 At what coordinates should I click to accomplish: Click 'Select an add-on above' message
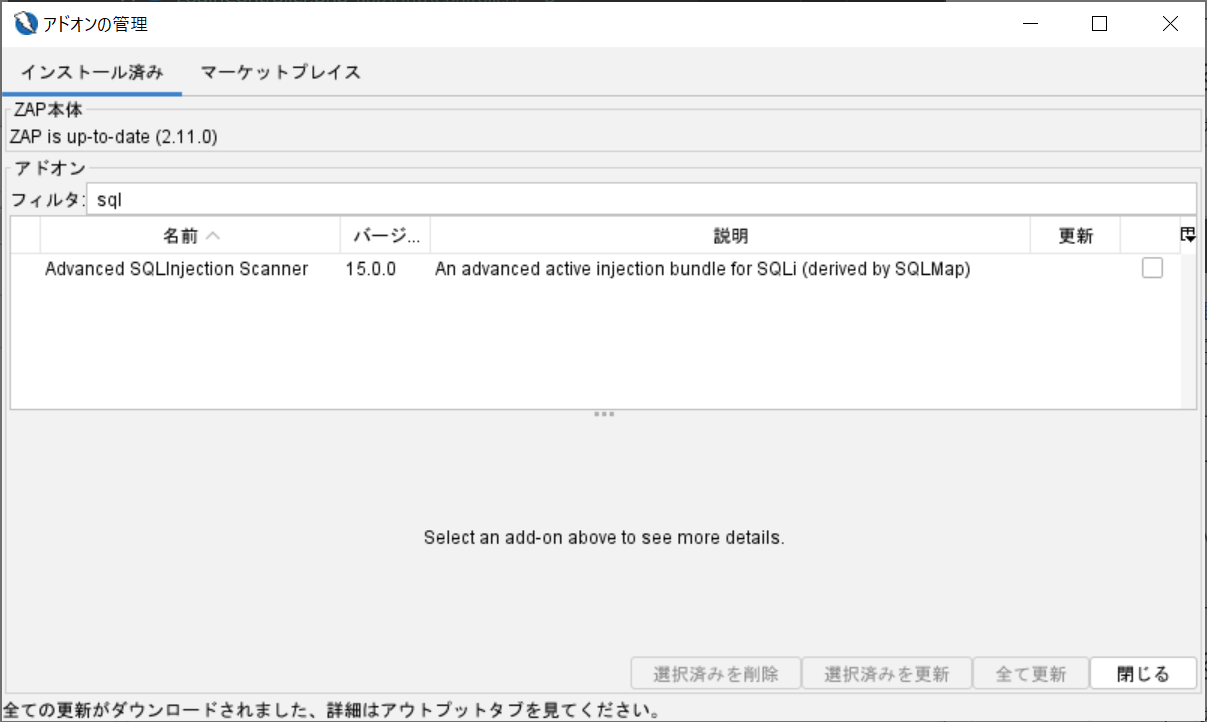click(x=604, y=538)
